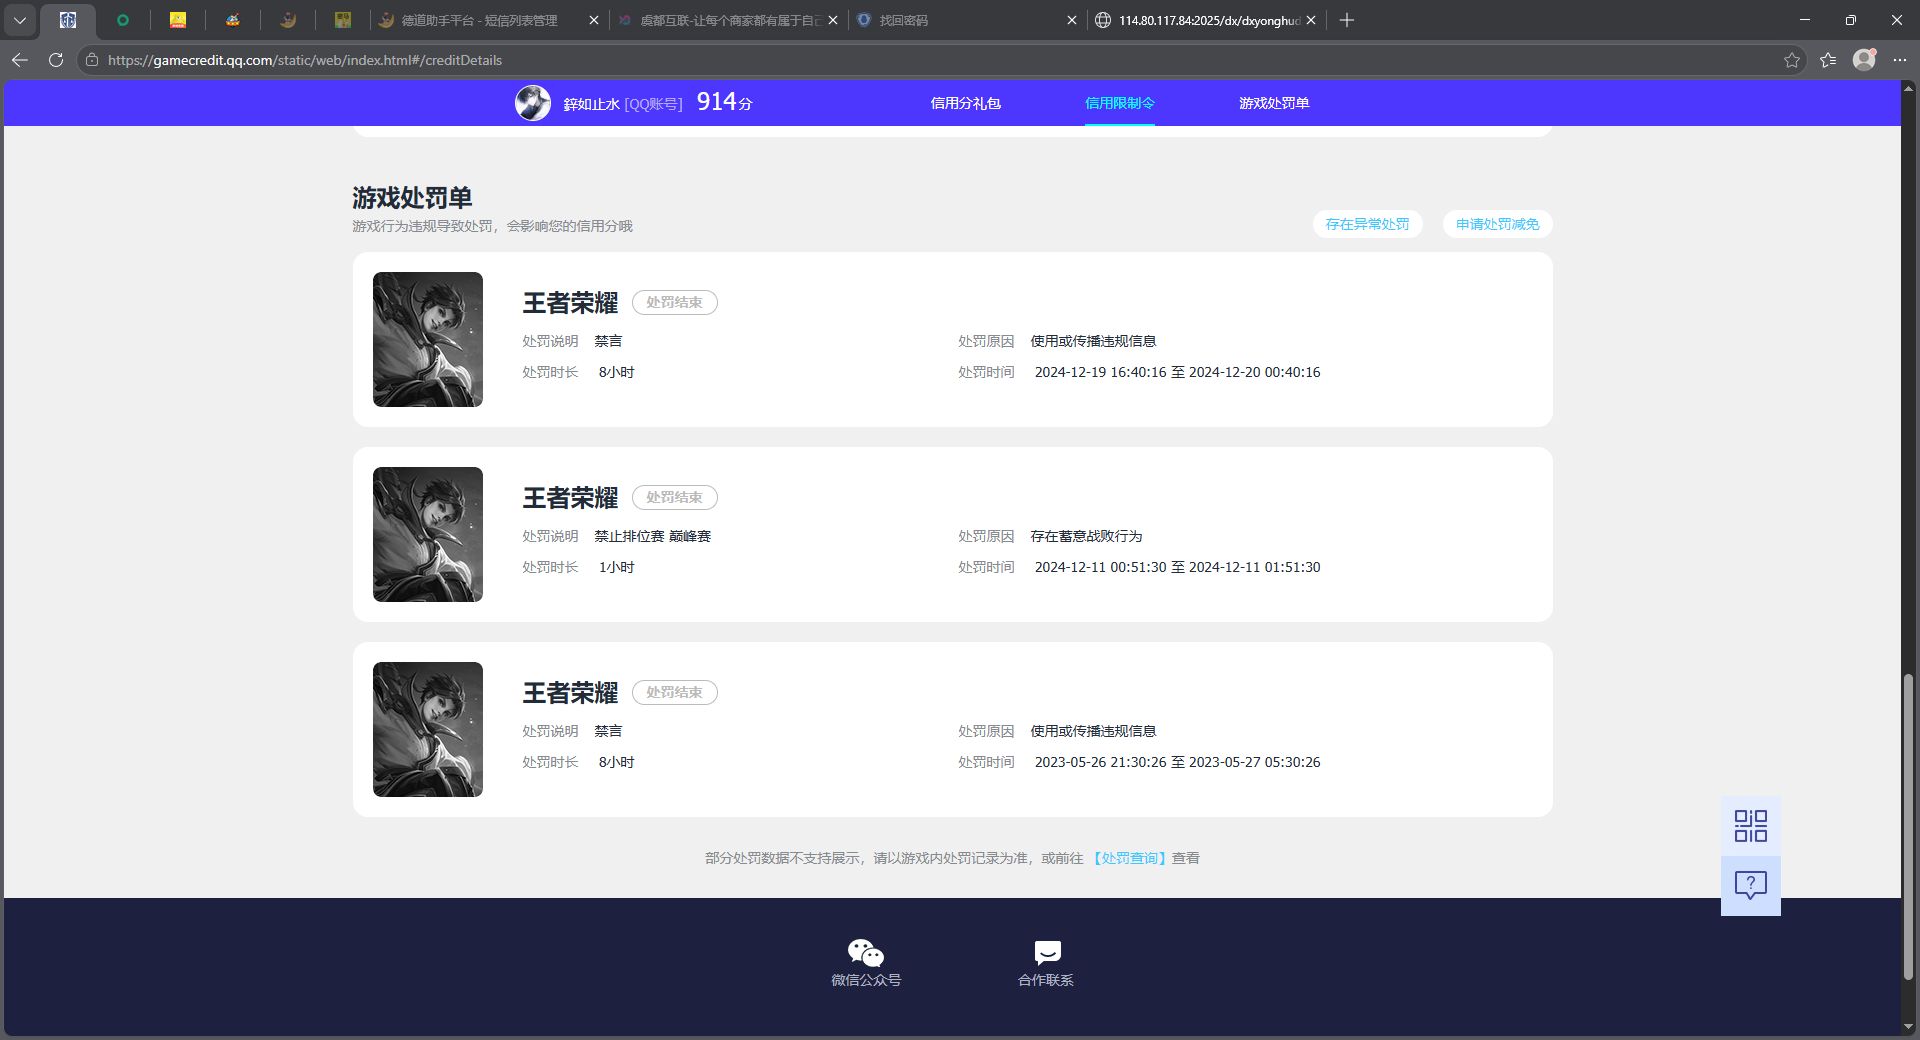1920x1040 pixels.
Task: Open the tab search dropdown arrow
Action: (x=20, y=20)
